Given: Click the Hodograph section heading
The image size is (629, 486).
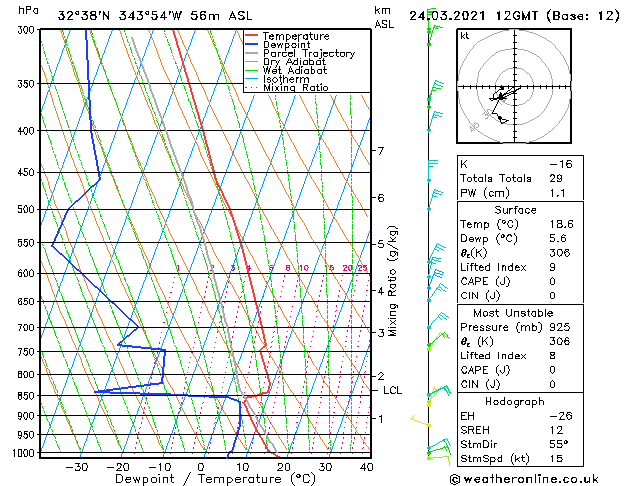Looking at the screenshot, I should (515, 402).
